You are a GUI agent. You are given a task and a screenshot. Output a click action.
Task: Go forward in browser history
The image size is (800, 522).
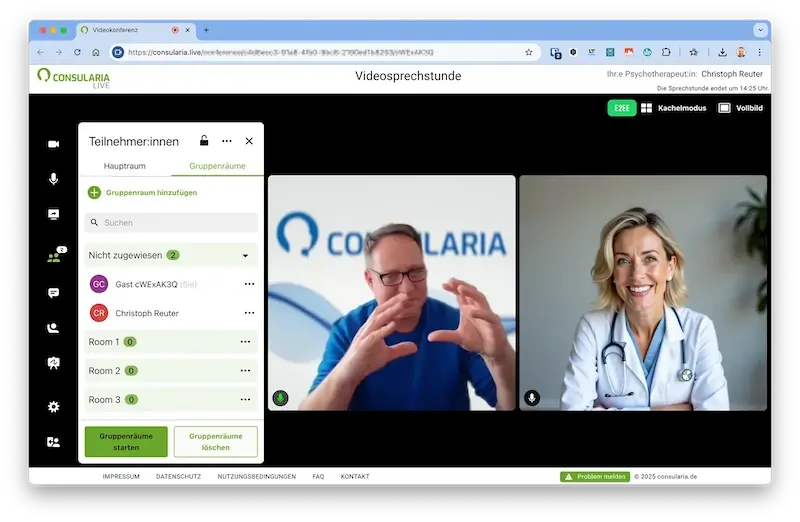(59, 52)
